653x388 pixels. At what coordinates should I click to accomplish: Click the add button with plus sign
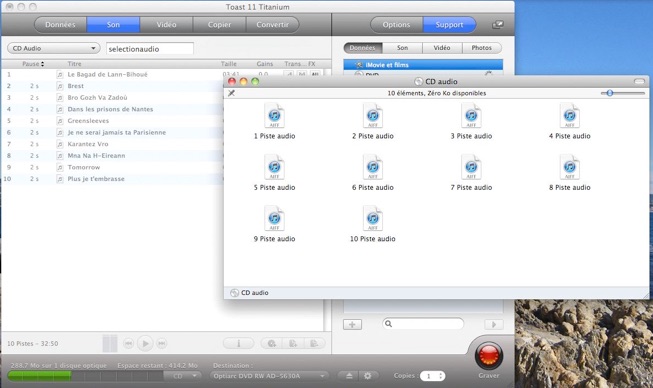352,324
